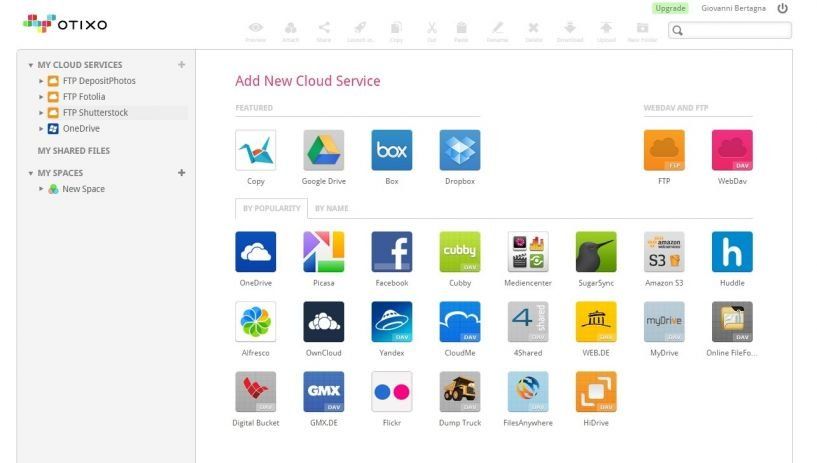Click the Share toolbar icon
The width and height of the screenshot is (817, 463).
coord(324,28)
